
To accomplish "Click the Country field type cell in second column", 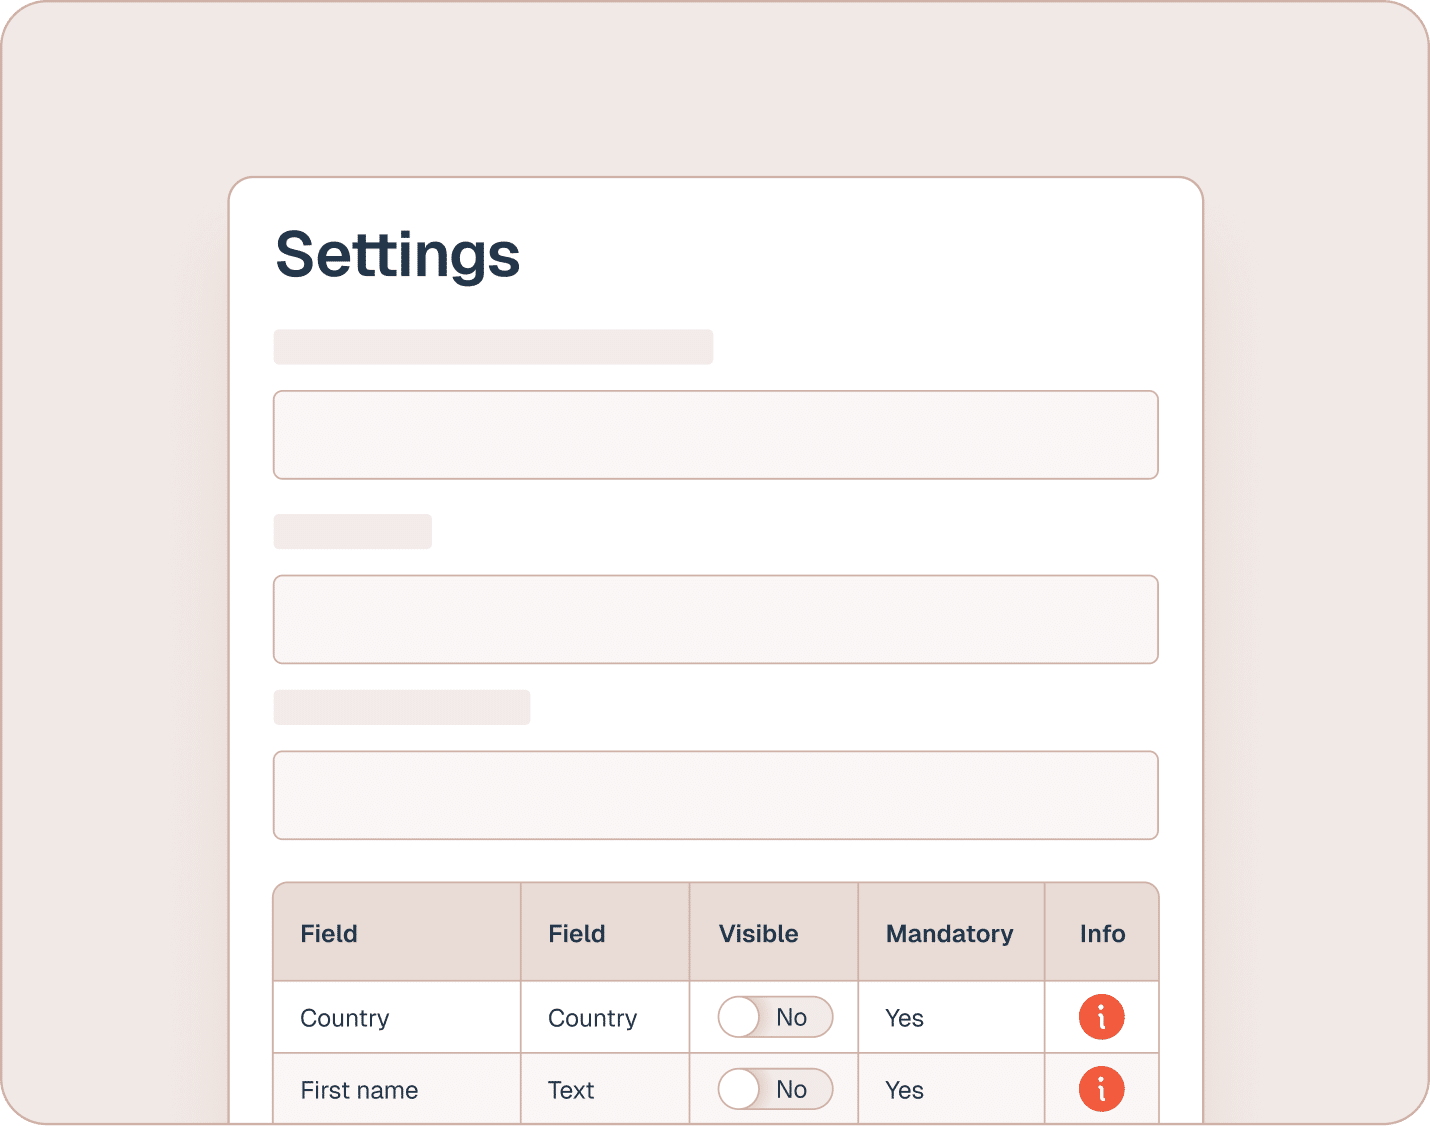I will (x=592, y=1018).
